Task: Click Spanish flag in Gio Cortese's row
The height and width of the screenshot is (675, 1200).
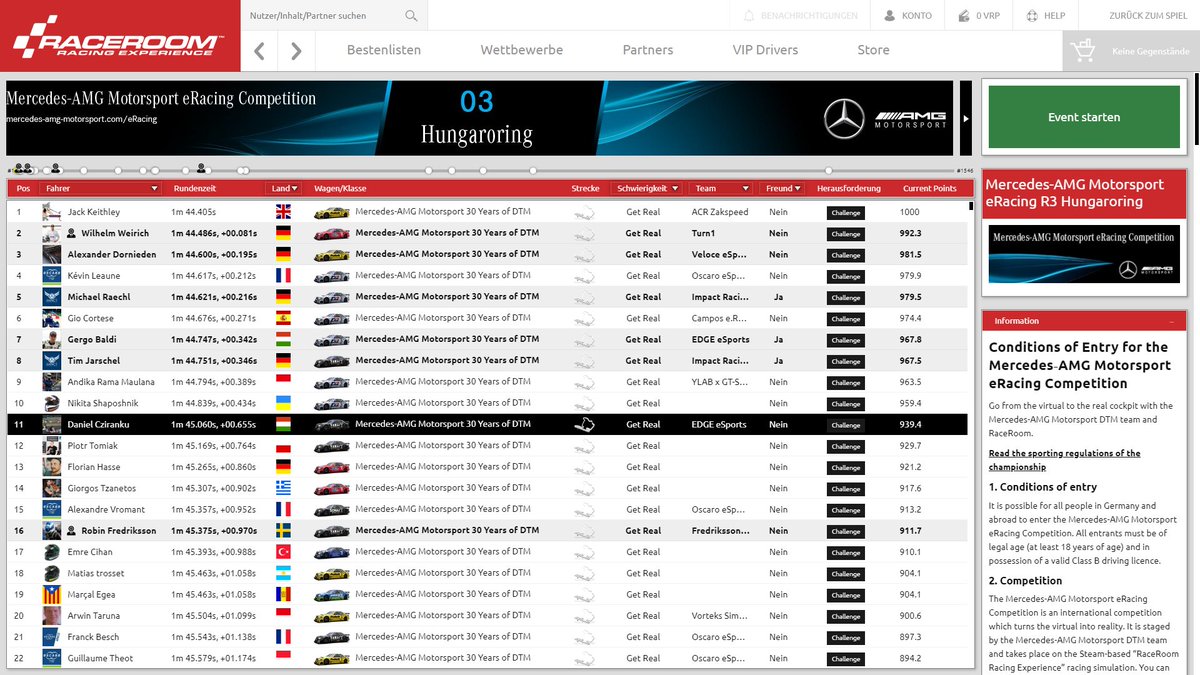Action: tap(283, 318)
